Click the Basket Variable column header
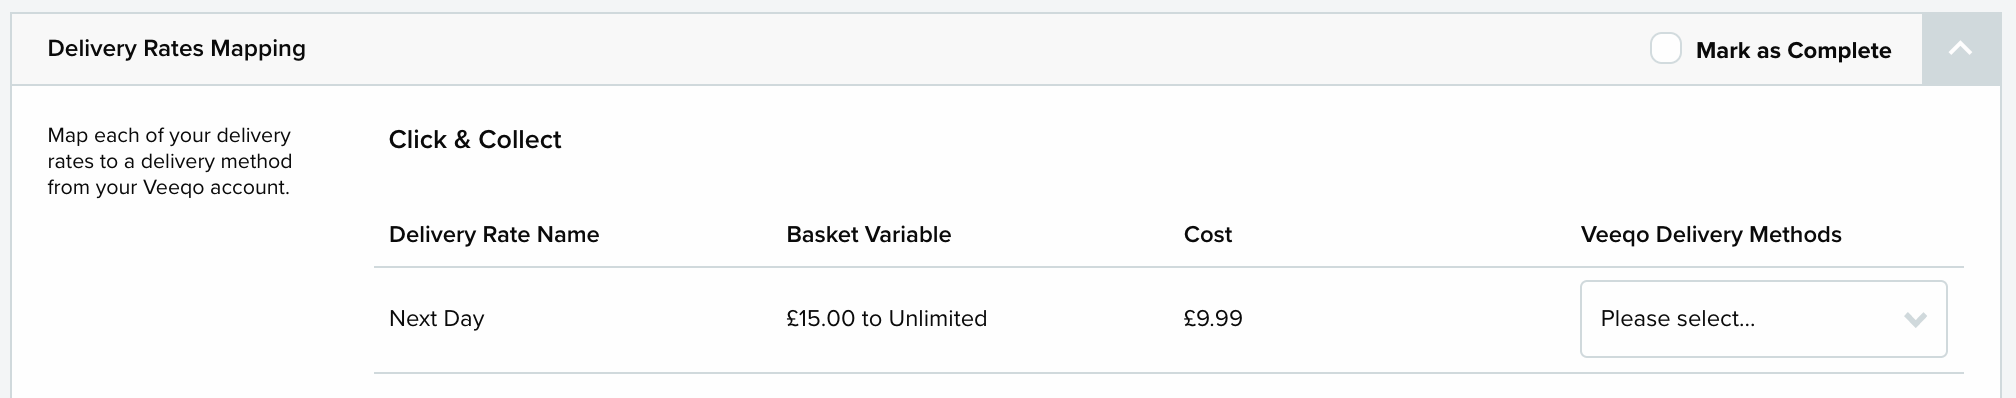This screenshot has height=398, width=2016. coord(868,234)
